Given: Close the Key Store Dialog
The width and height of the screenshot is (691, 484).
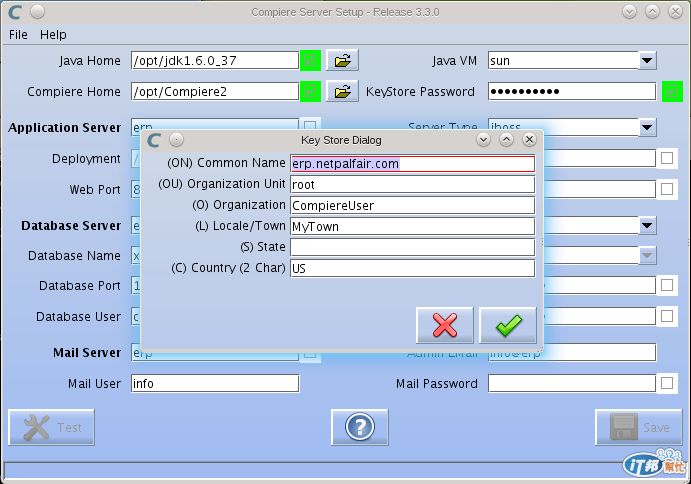Looking at the screenshot, I should pos(529,140).
